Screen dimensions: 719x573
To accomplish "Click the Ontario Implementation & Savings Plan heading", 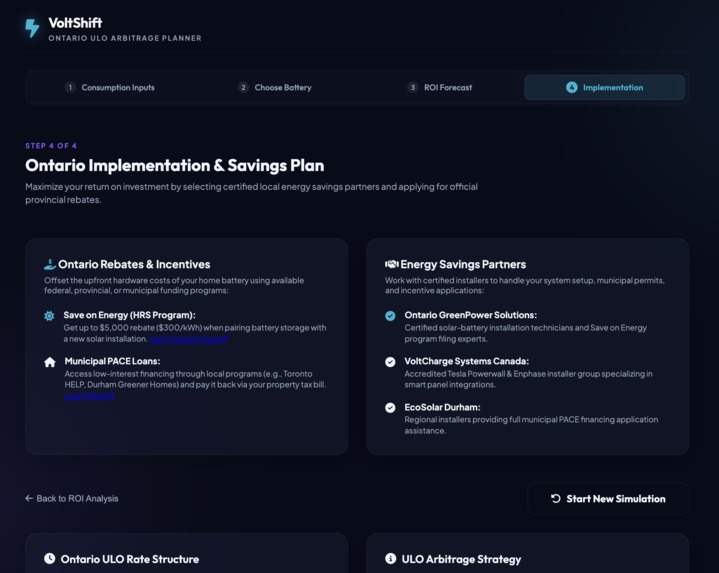I will [x=175, y=165].
